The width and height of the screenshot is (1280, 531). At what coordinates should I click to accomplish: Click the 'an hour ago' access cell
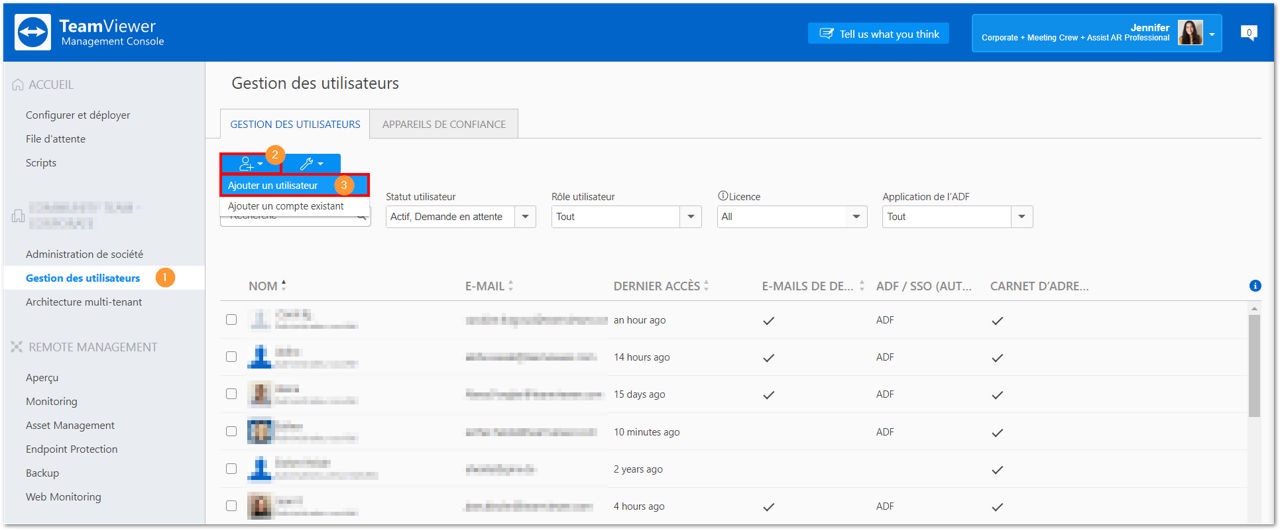tap(640, 320)
